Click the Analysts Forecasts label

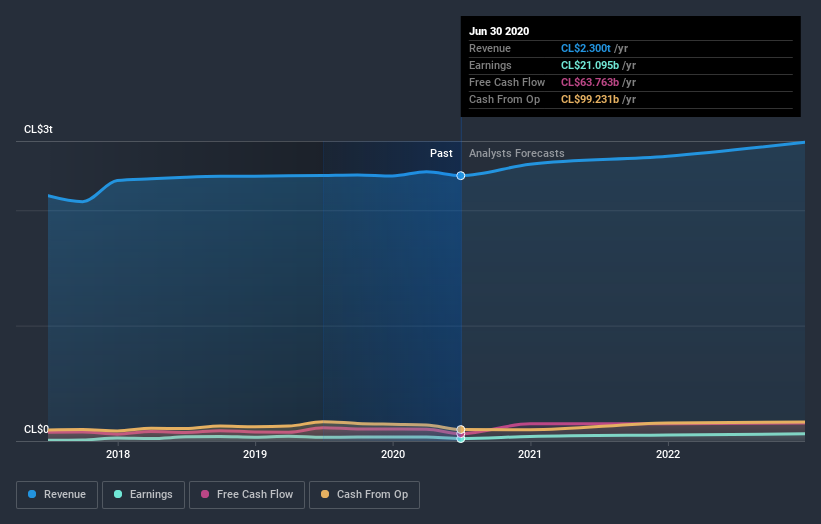[517, 153]
